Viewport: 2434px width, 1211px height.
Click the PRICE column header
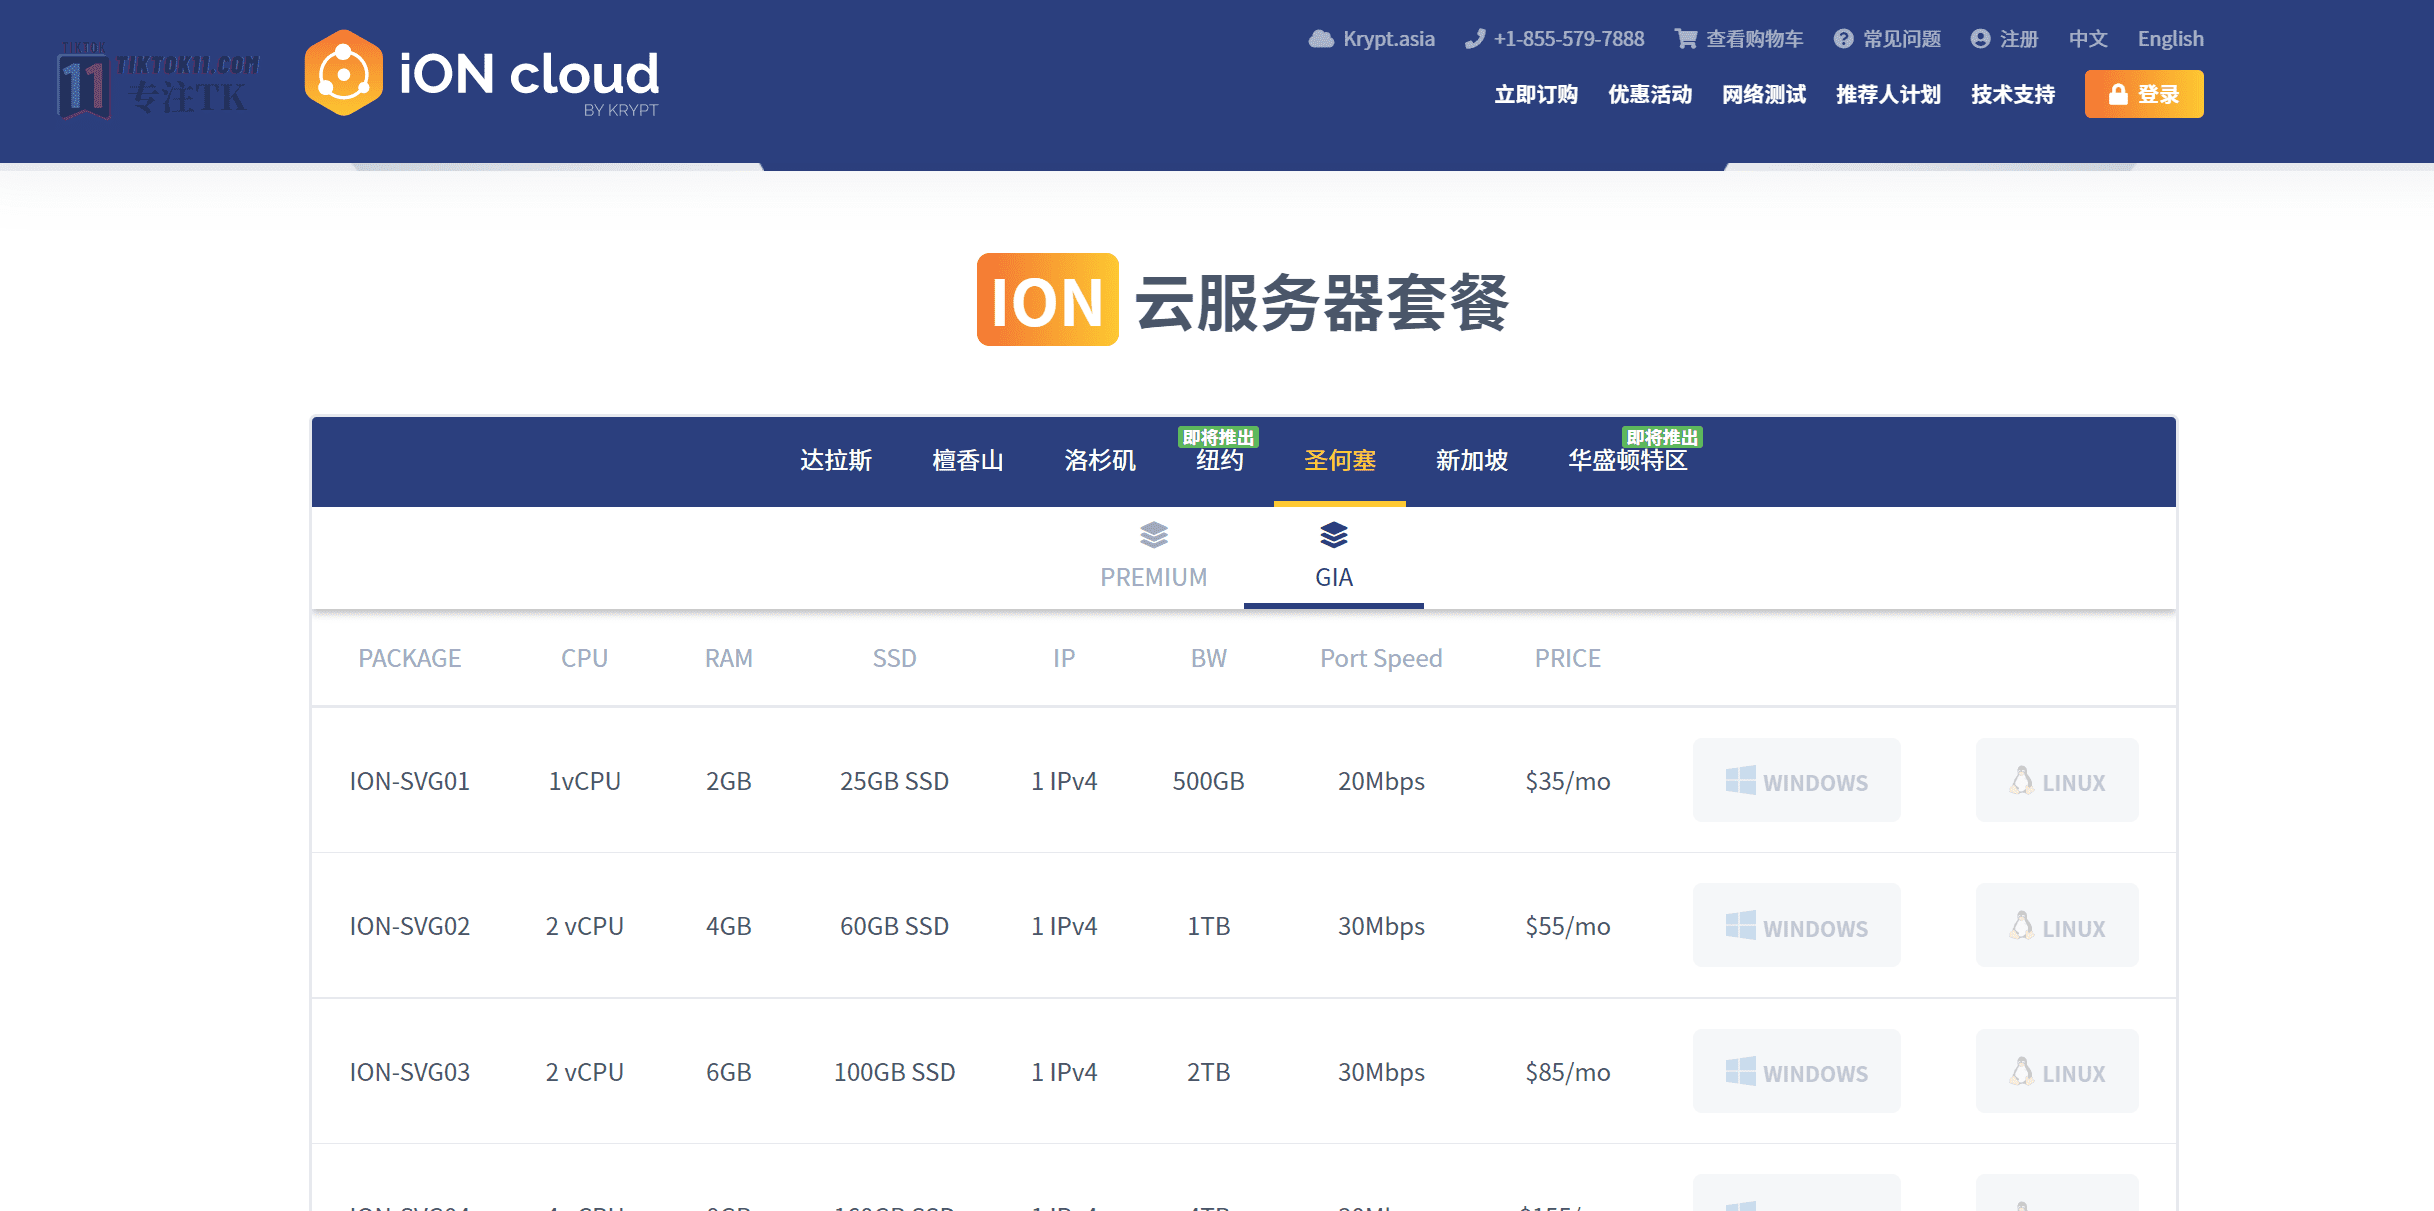[1568, 658]
